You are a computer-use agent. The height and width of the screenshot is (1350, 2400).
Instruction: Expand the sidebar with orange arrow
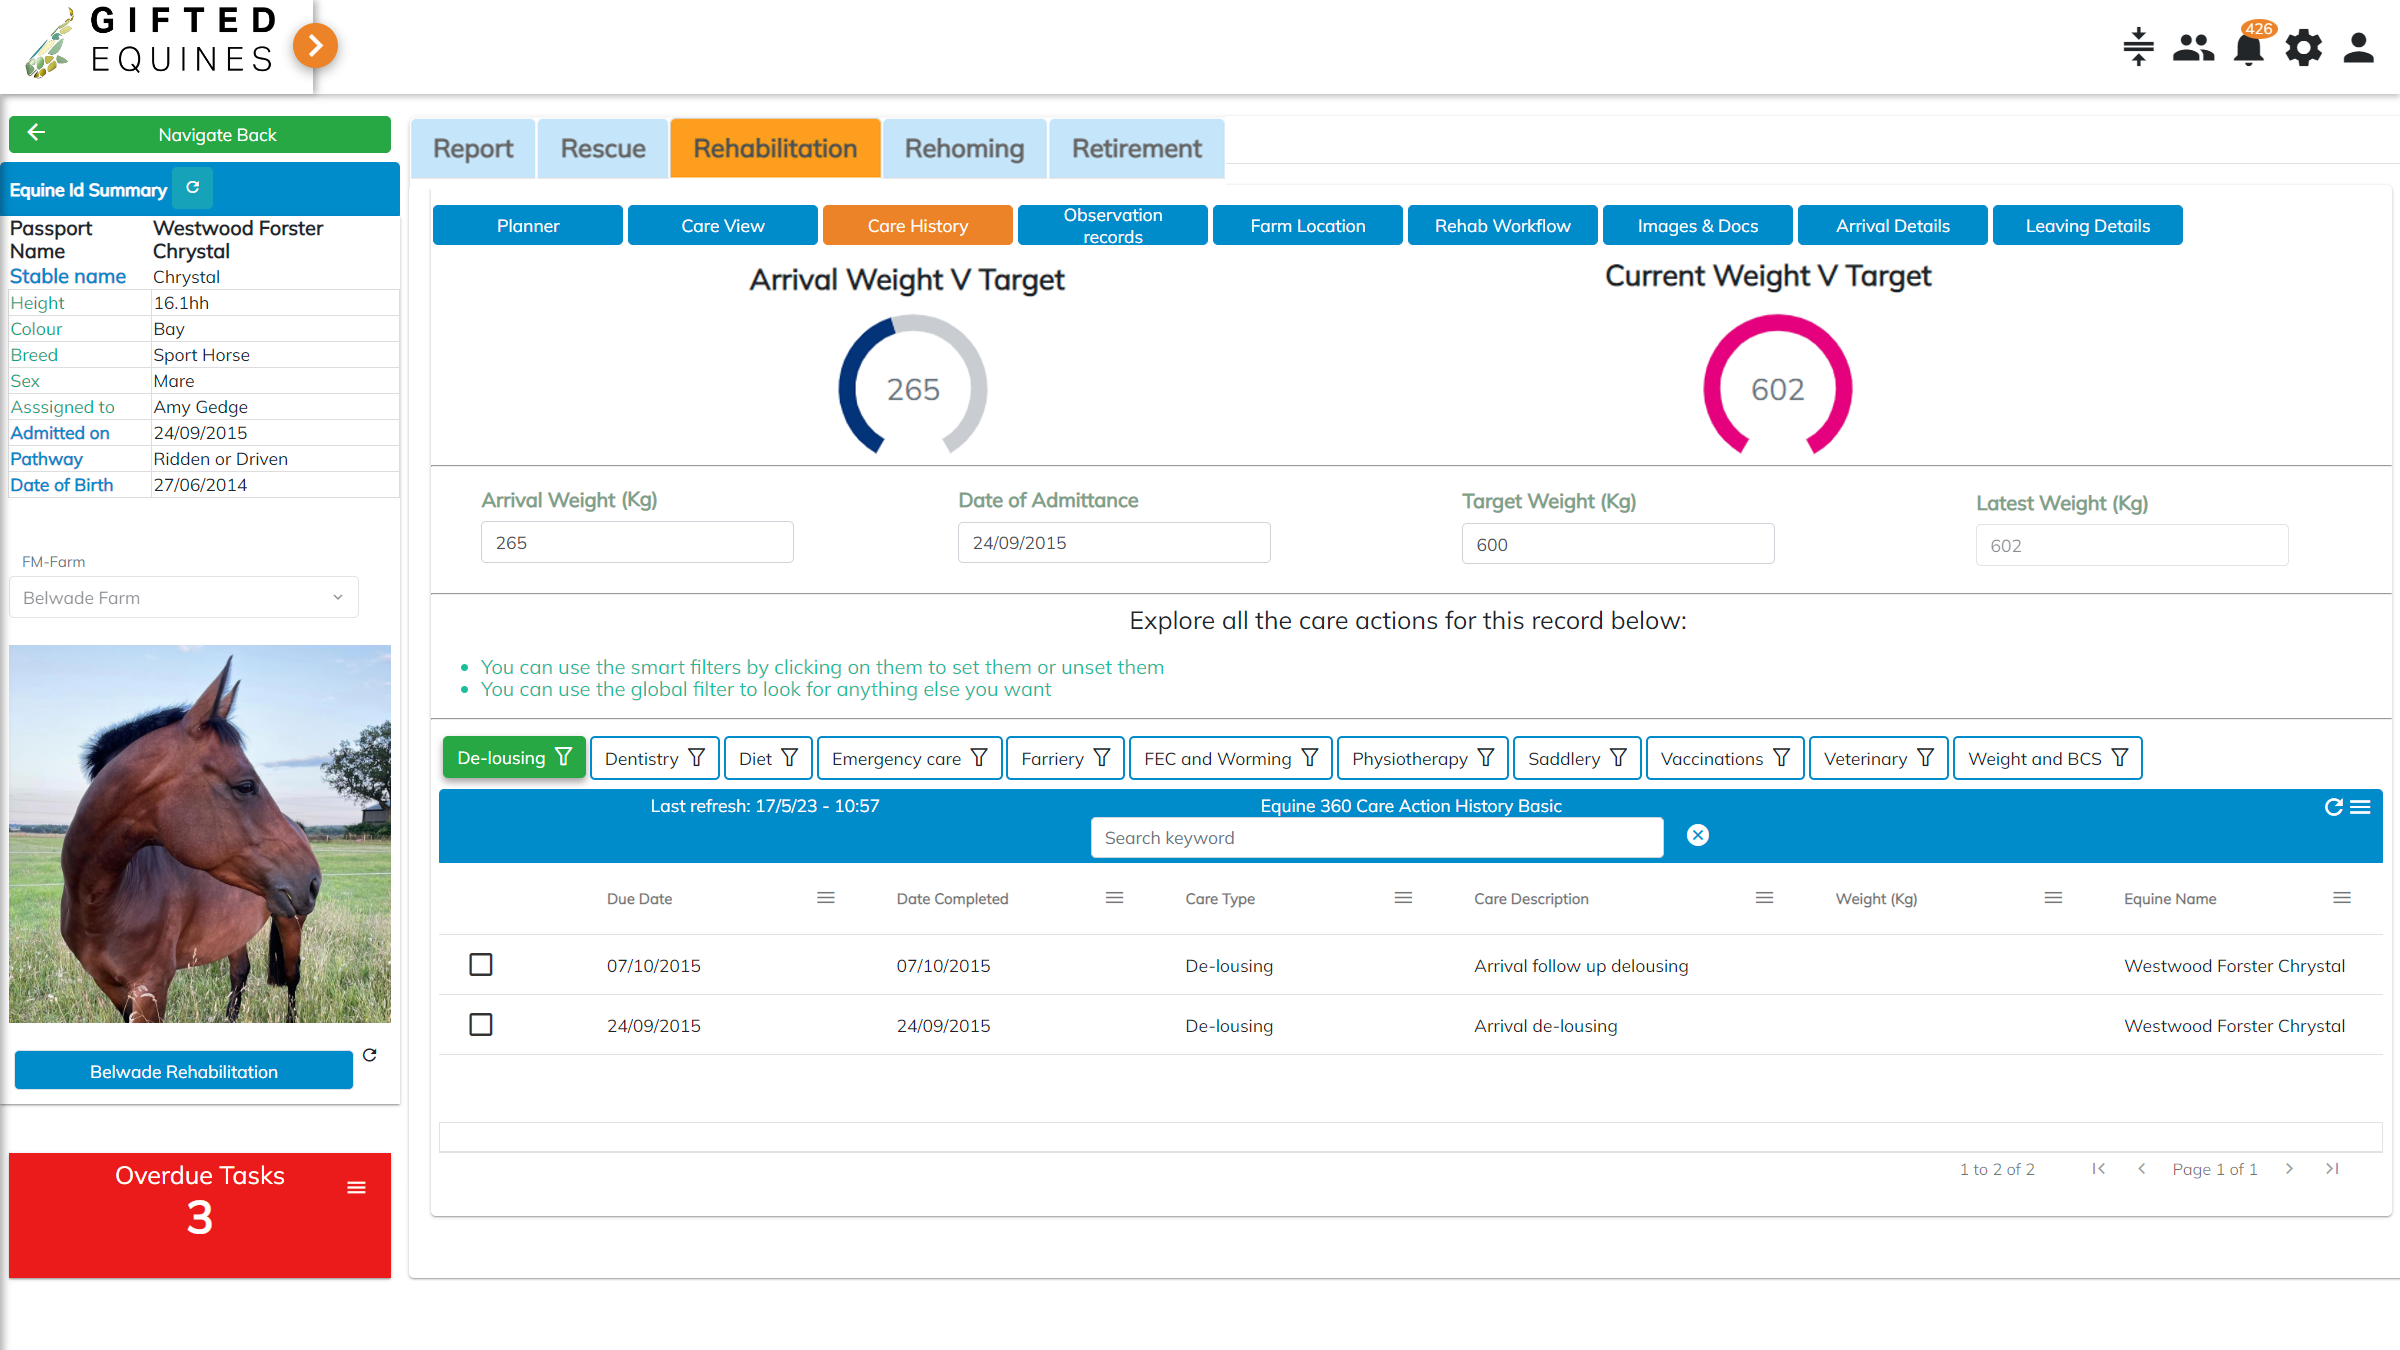point(316,45)
